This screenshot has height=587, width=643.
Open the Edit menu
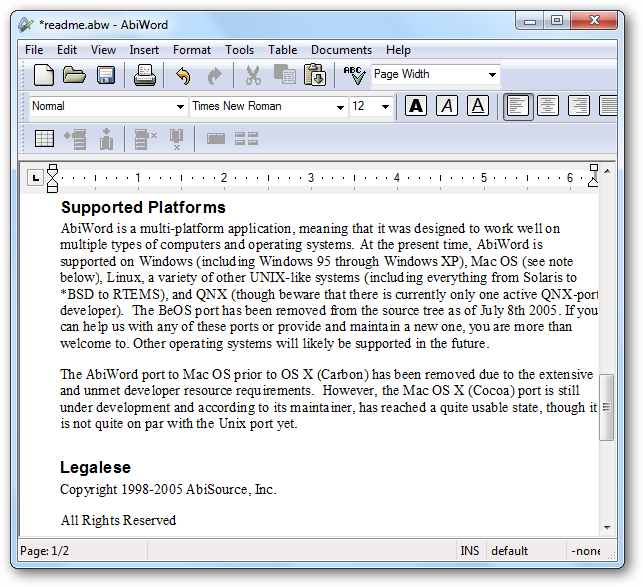click(x=67, y=50)
